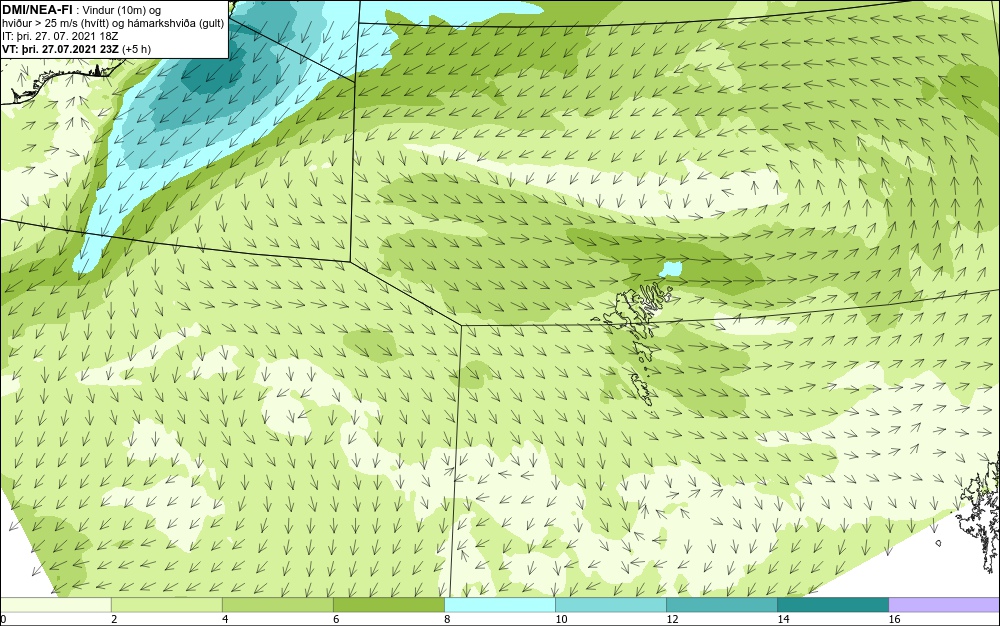The image size is (1000, 626).
Task: Click the 0–2 m/s palest legend swatch
Action: click(56, 605)
